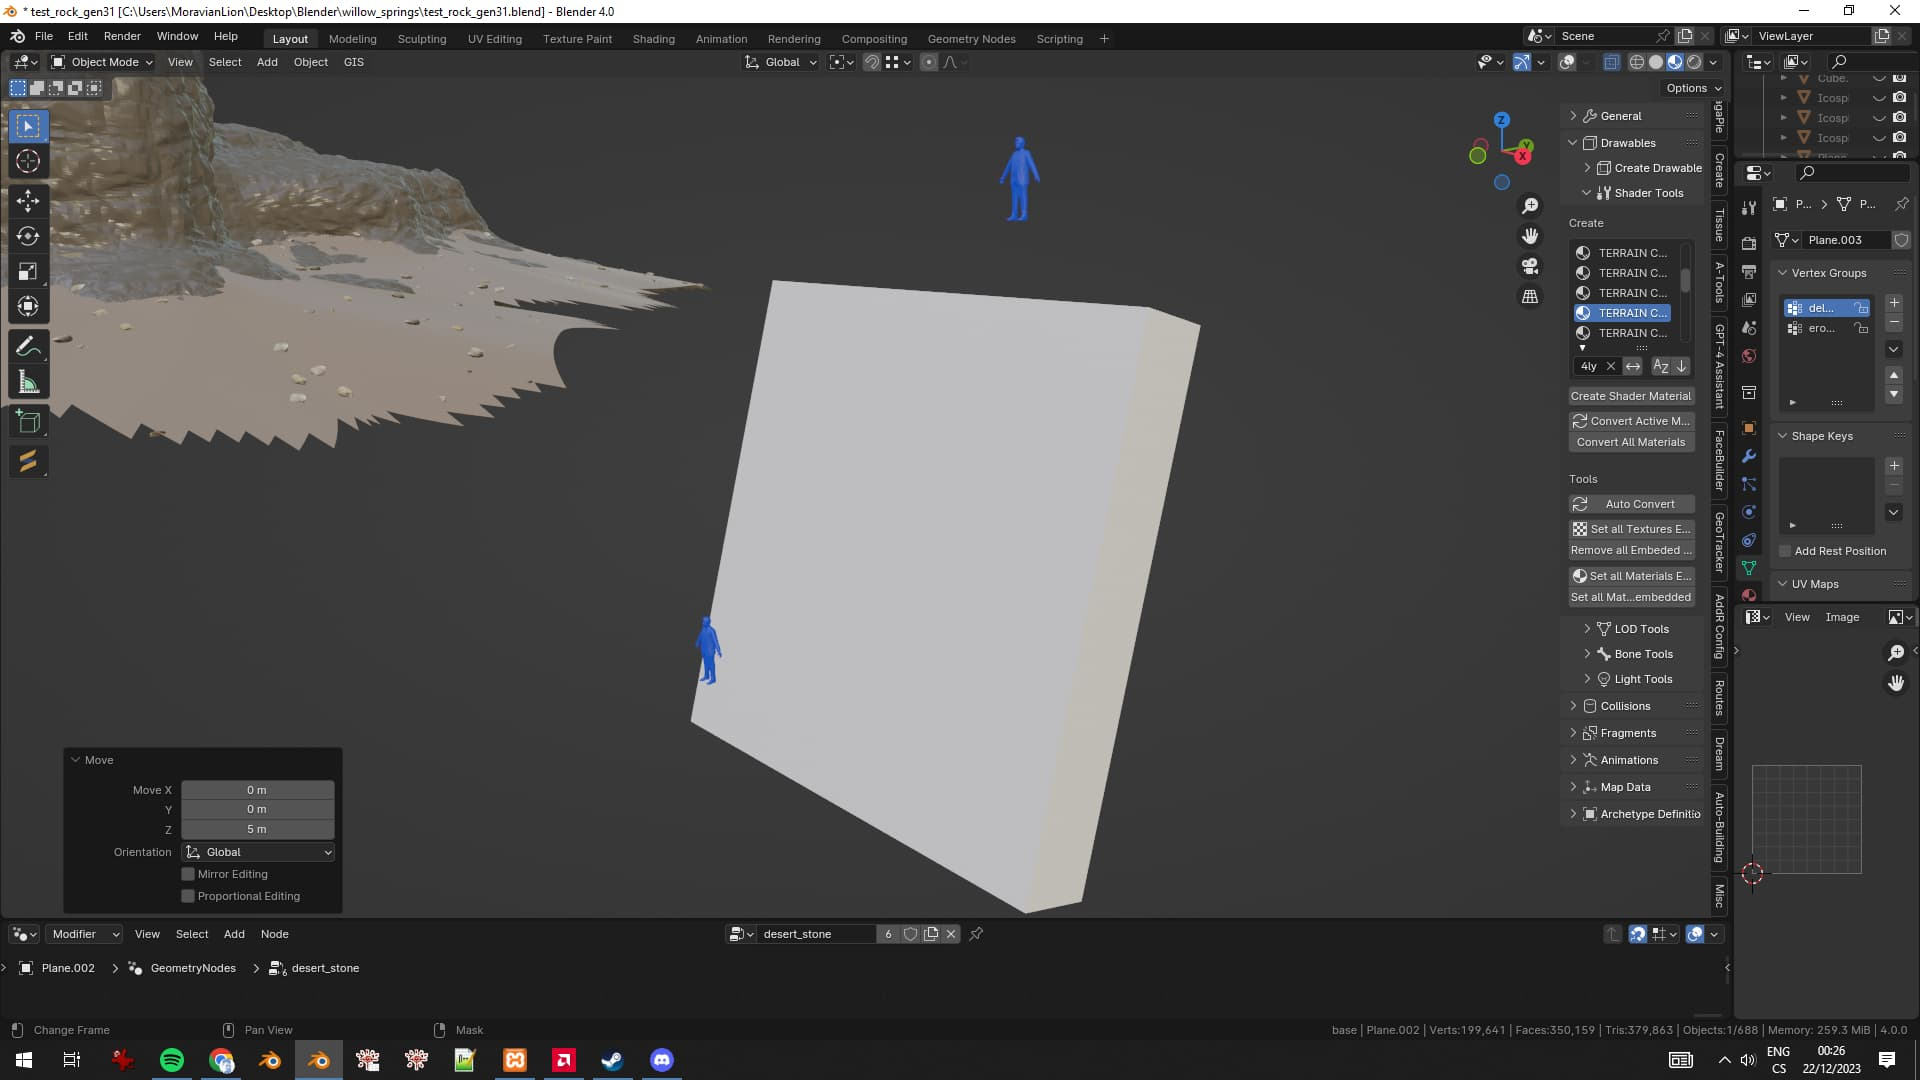Switch to orthographic grid view button
The height and width of the screenshot is (1080, 1920).
coord(1530,297)
